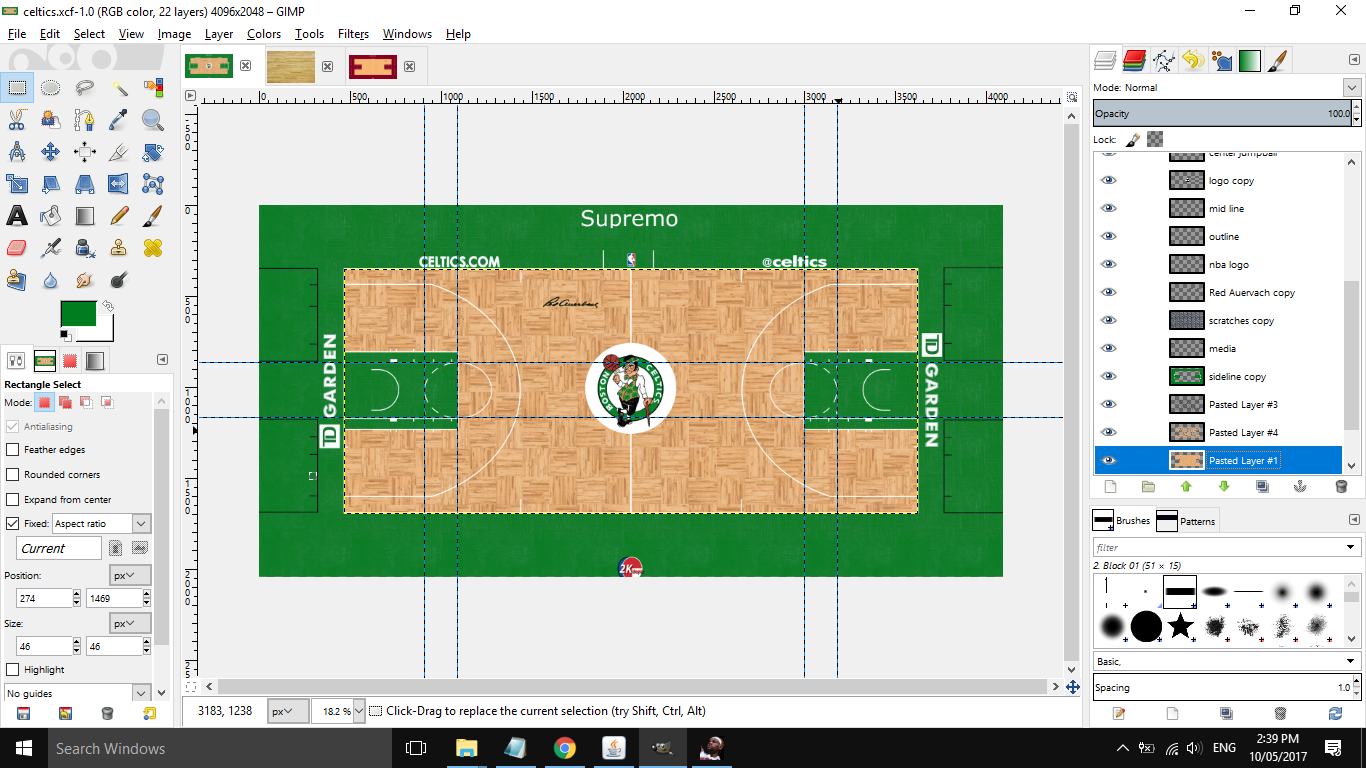1366x768 pixels.
Task: Select the Rectangle Select tool
Action: click(x=17, y=88)
